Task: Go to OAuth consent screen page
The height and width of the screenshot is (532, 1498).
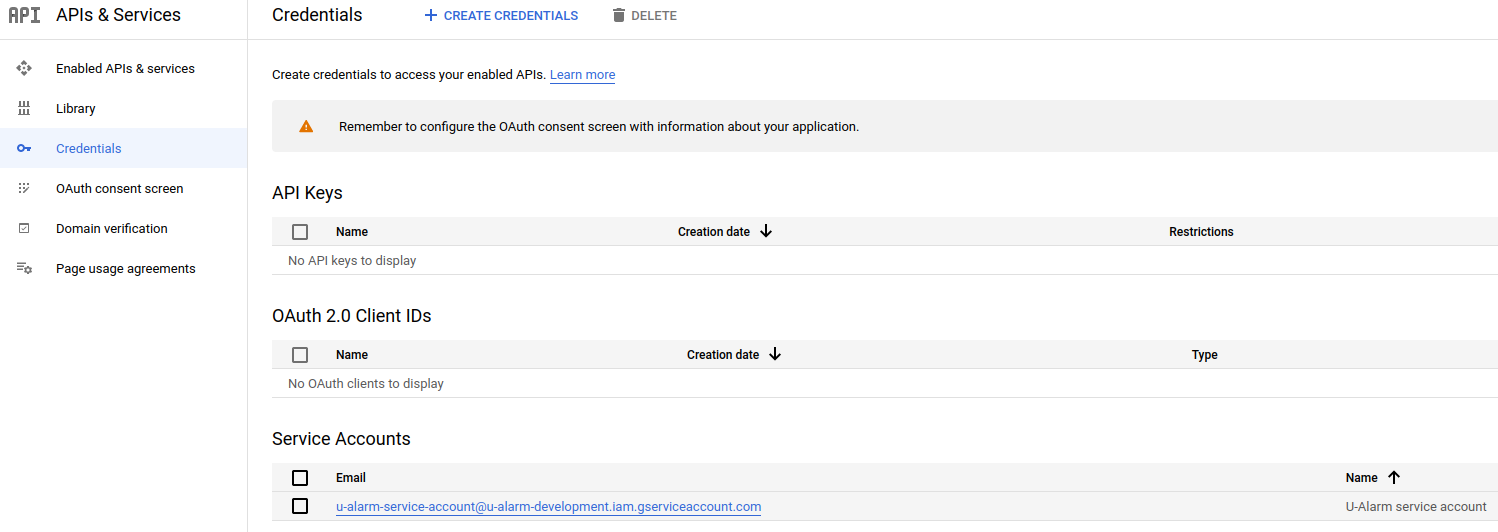Action: point(119,188)
